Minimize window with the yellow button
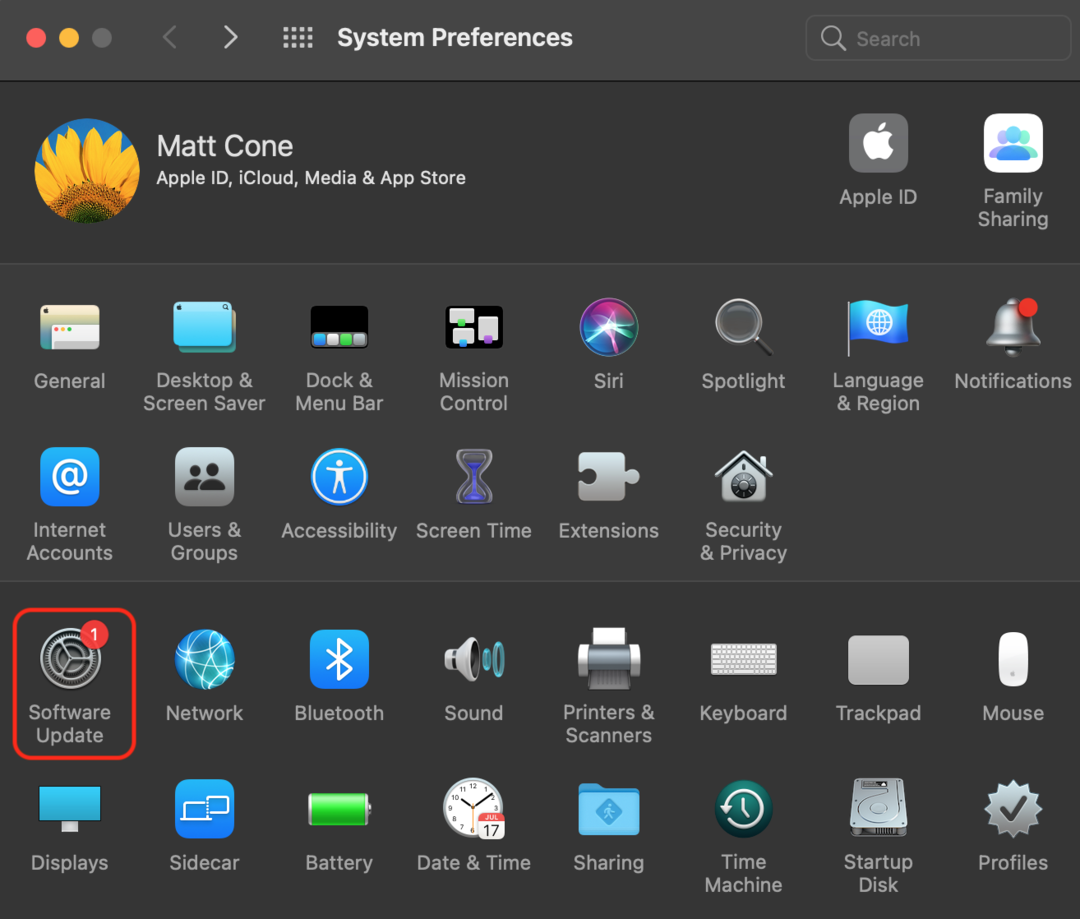The image size is (1080, 919). pyautogui.click(x=69, y=37)
